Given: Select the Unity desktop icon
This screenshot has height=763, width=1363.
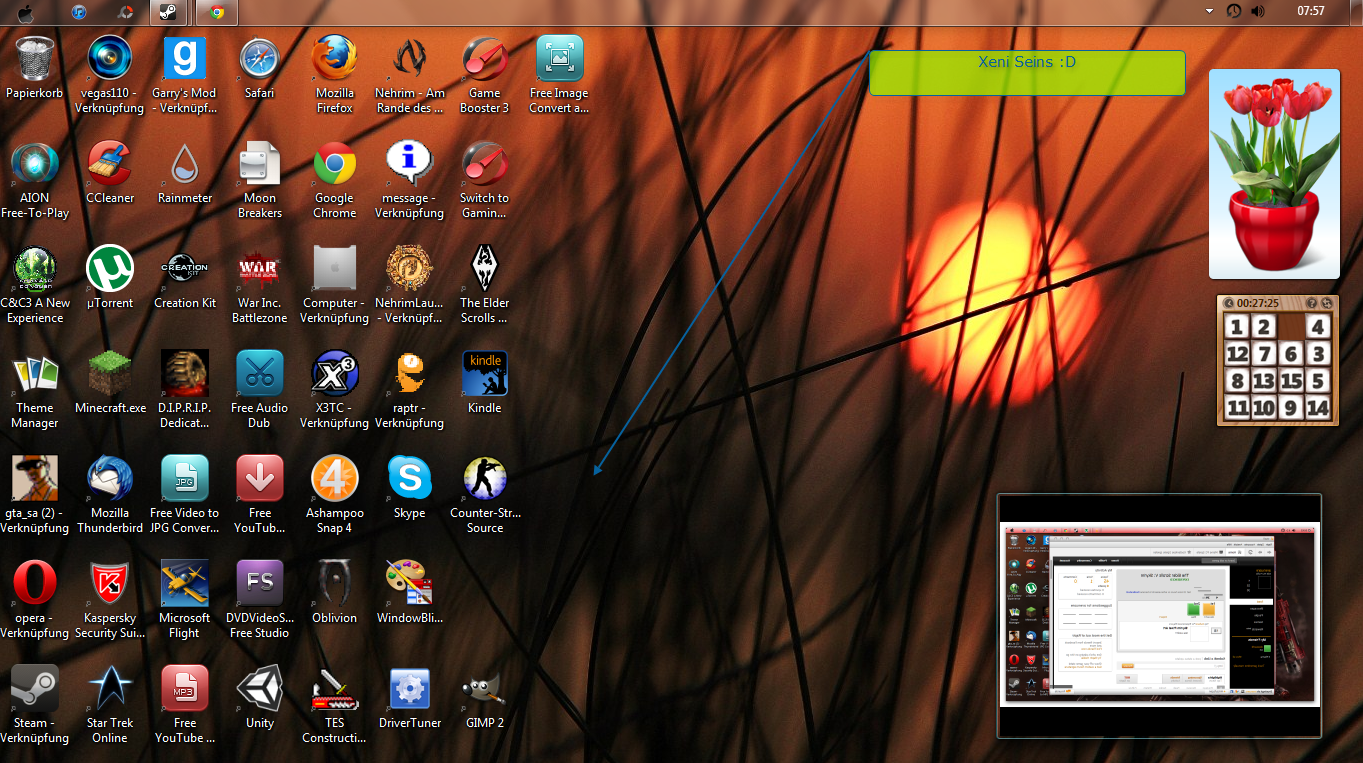Looking at the screenshot, I should click(259, 691).
